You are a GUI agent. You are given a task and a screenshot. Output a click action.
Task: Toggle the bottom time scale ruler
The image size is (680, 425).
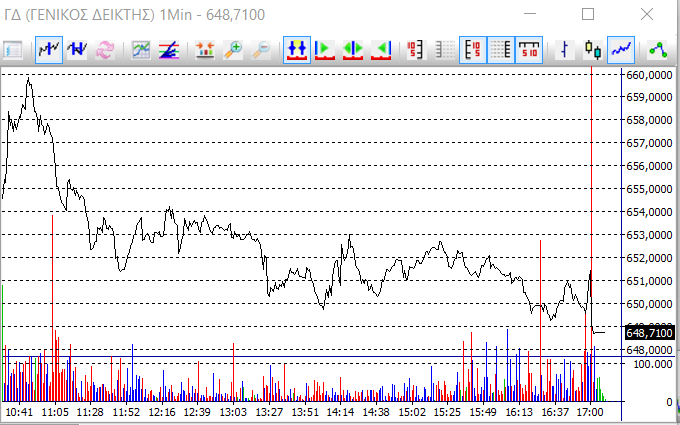[x=529, y=50]
